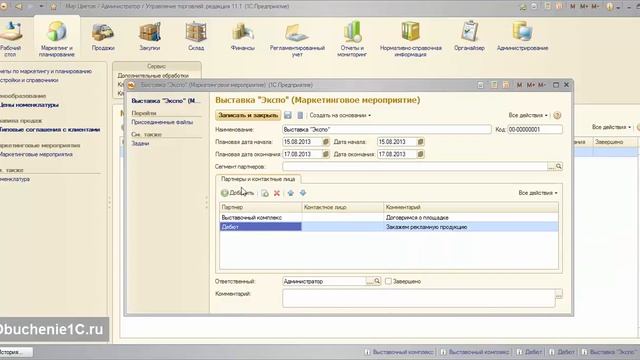Open calendar for Дата окончания
The image size is (640, 360).
[420, 154]
